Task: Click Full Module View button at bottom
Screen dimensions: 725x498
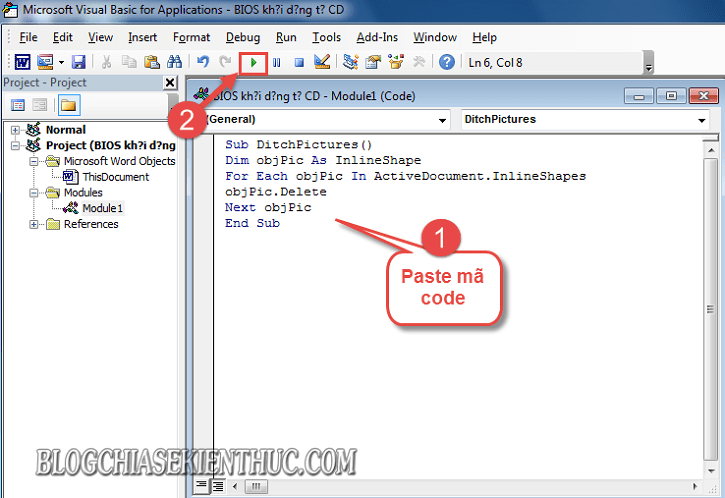Action: coord(218,486)
